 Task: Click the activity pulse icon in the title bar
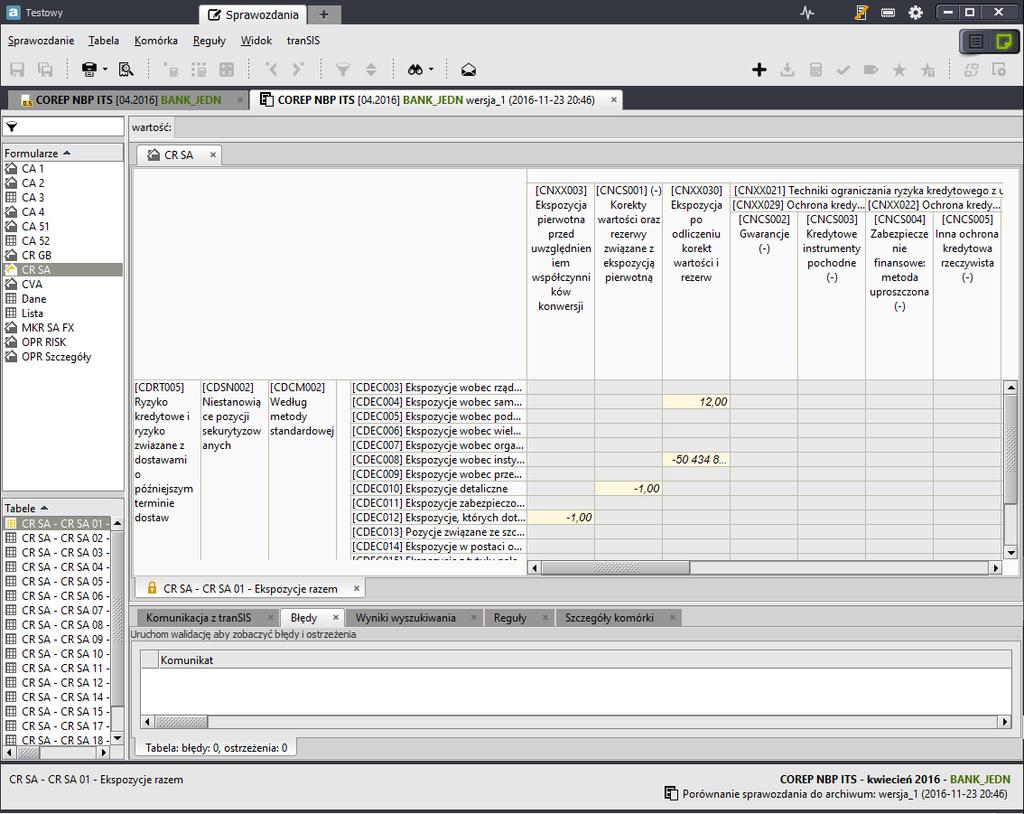(807, 12)
